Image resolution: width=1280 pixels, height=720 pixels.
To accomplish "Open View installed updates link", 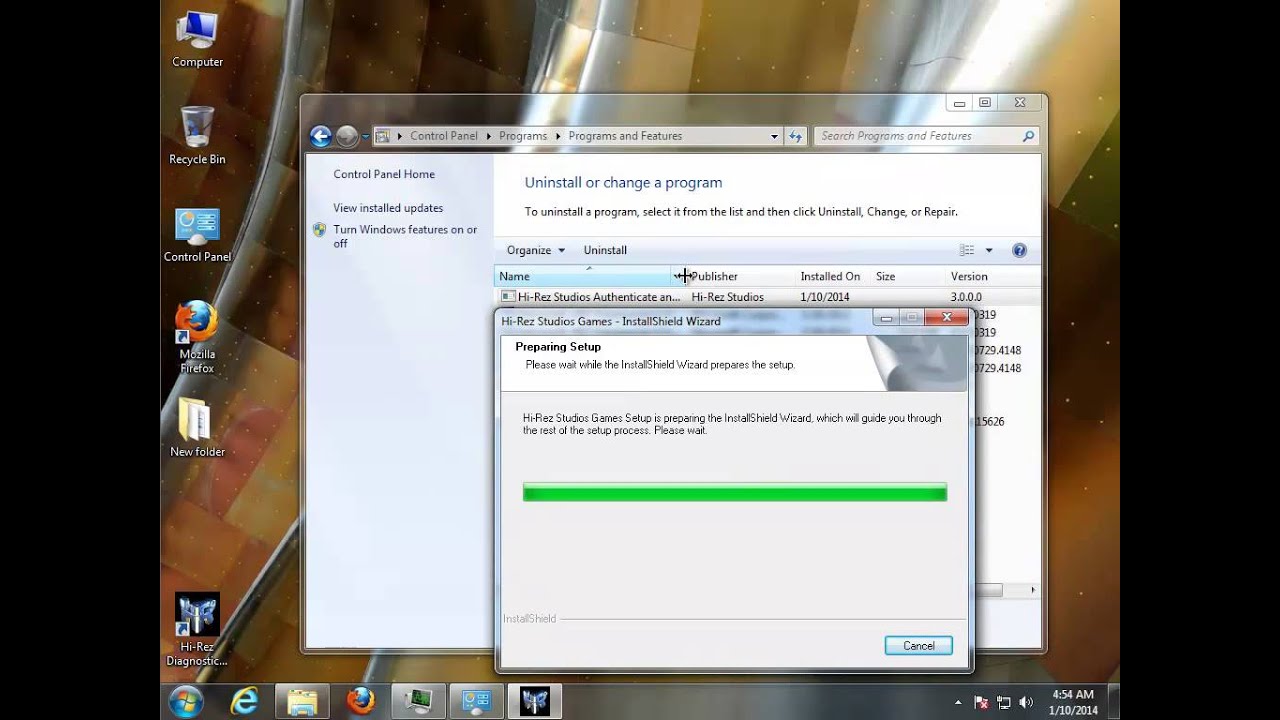I will 388,208.
